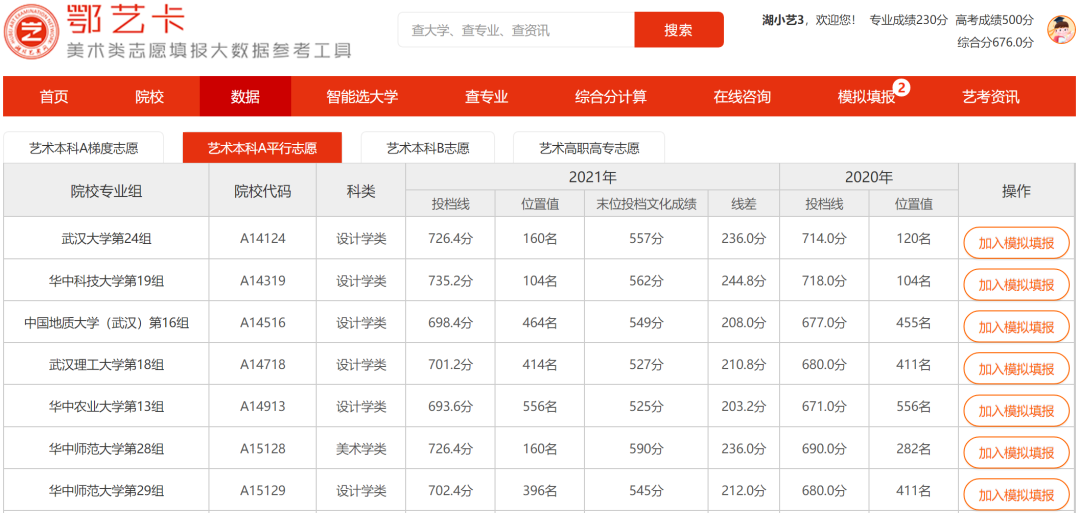Viewport: 1080px width, 513px height.
Task: Add 华中师范大学第28组 to 模拟填报
Action: 1016,452
